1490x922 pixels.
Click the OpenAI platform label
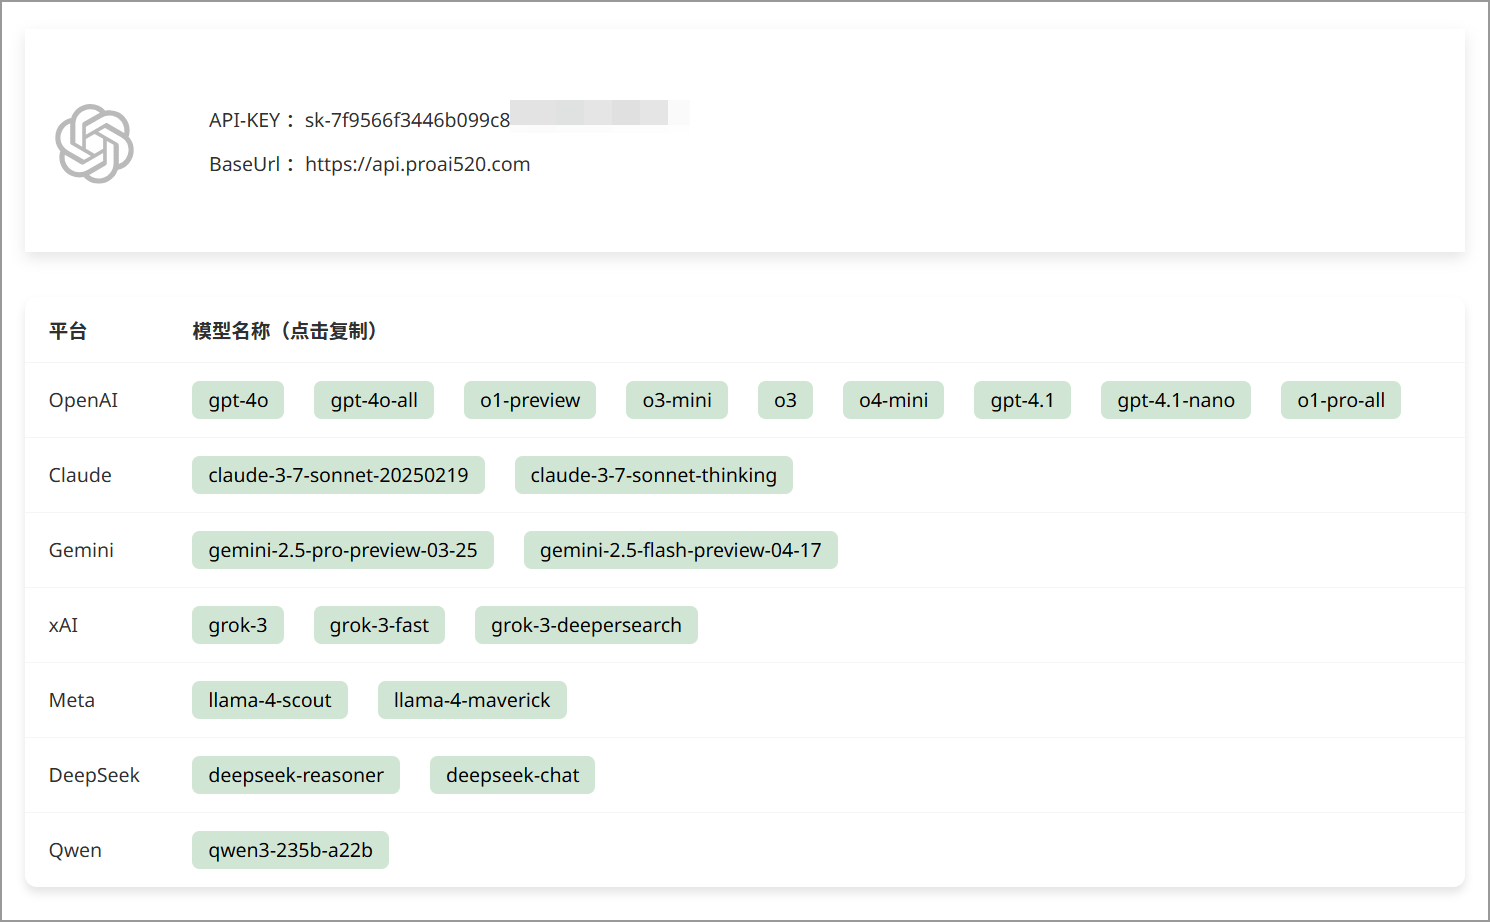pos(83,400)
